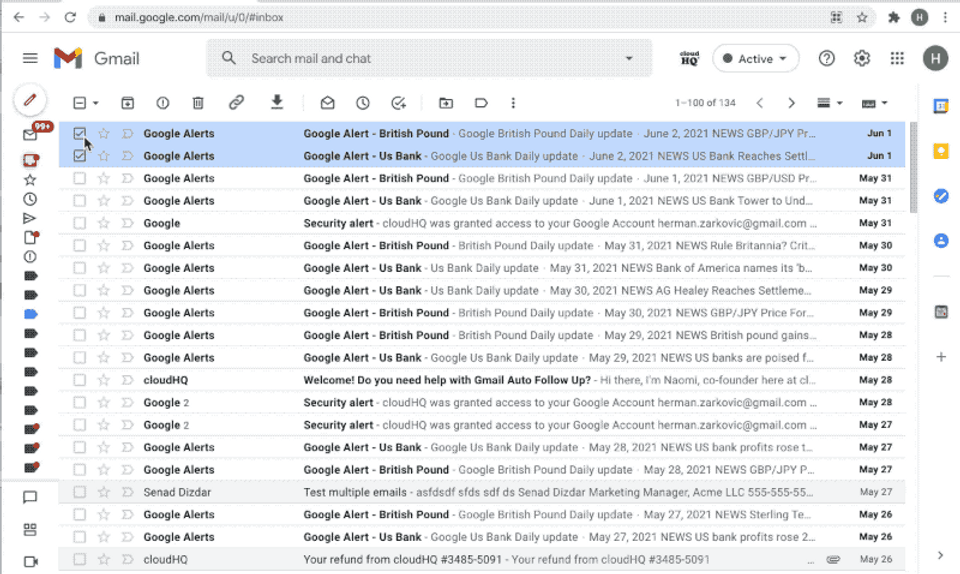960x574 pixels.
Task: Mark selected emails as read
Action: pos(328,103)
